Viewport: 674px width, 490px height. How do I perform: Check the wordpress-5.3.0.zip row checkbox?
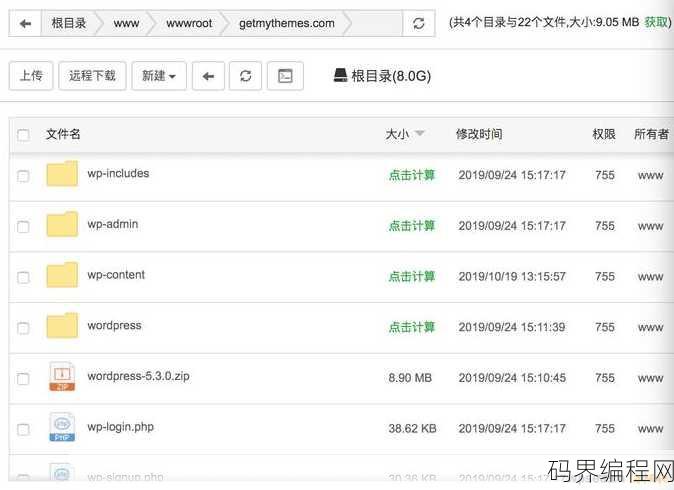tap(23, 379)
